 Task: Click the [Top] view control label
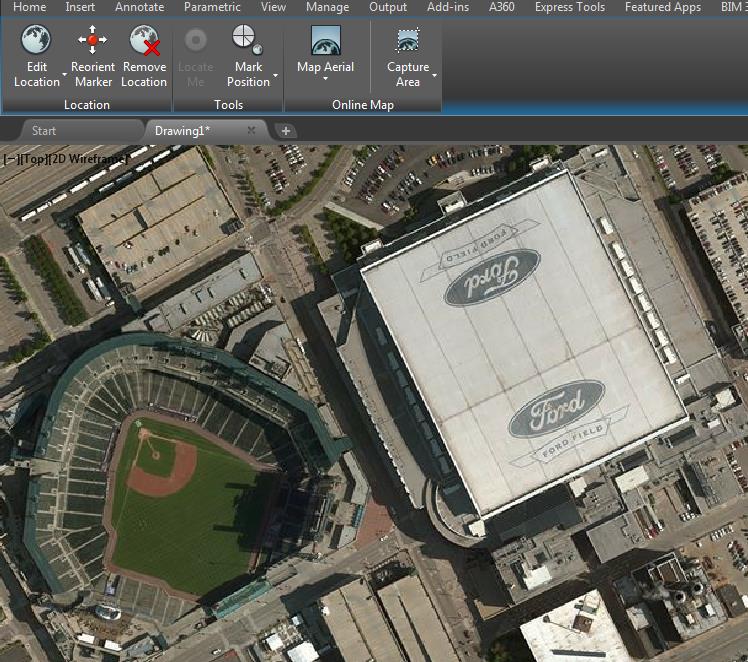33,158
